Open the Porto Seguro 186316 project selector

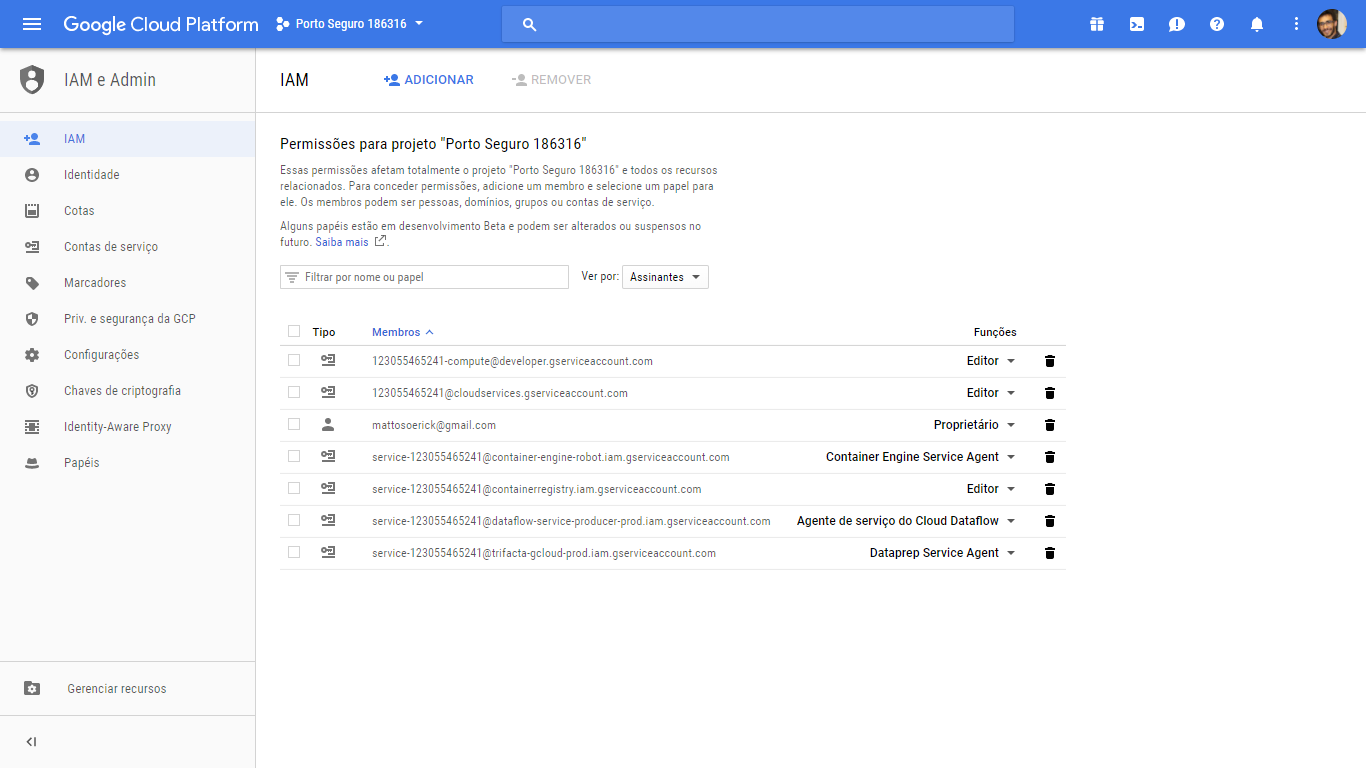coord(350,24)
